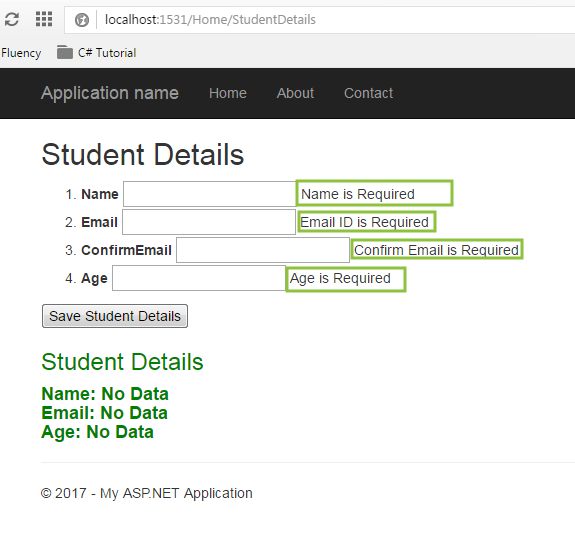The height and width of the screenshot is (535, 575).
Task: Focus the Age text field
Action: tap(199, 278)
